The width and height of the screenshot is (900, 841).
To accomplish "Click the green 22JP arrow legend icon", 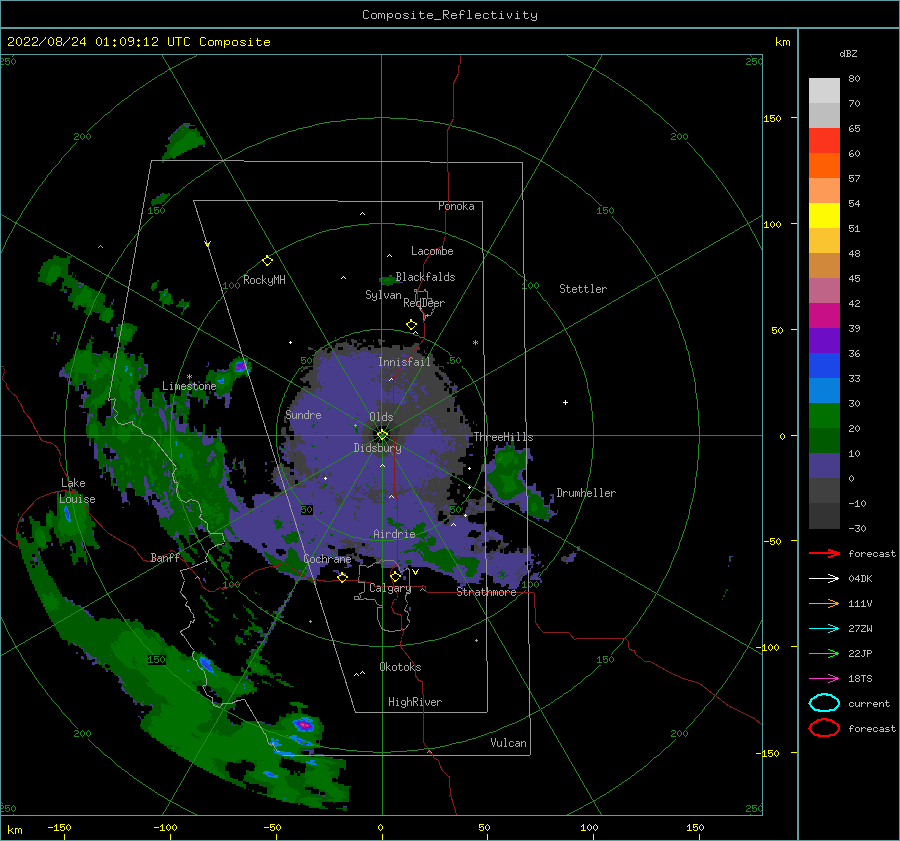I will coord(824,653).
